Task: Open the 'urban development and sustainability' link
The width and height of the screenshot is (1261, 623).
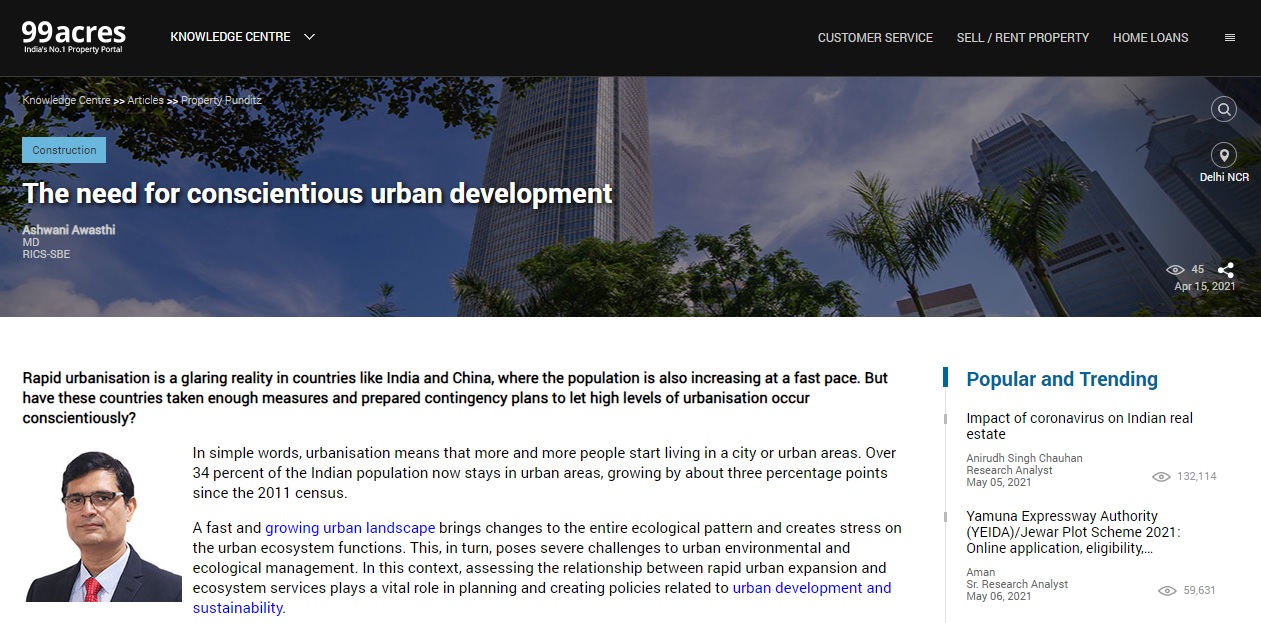Action: point(811,588)
